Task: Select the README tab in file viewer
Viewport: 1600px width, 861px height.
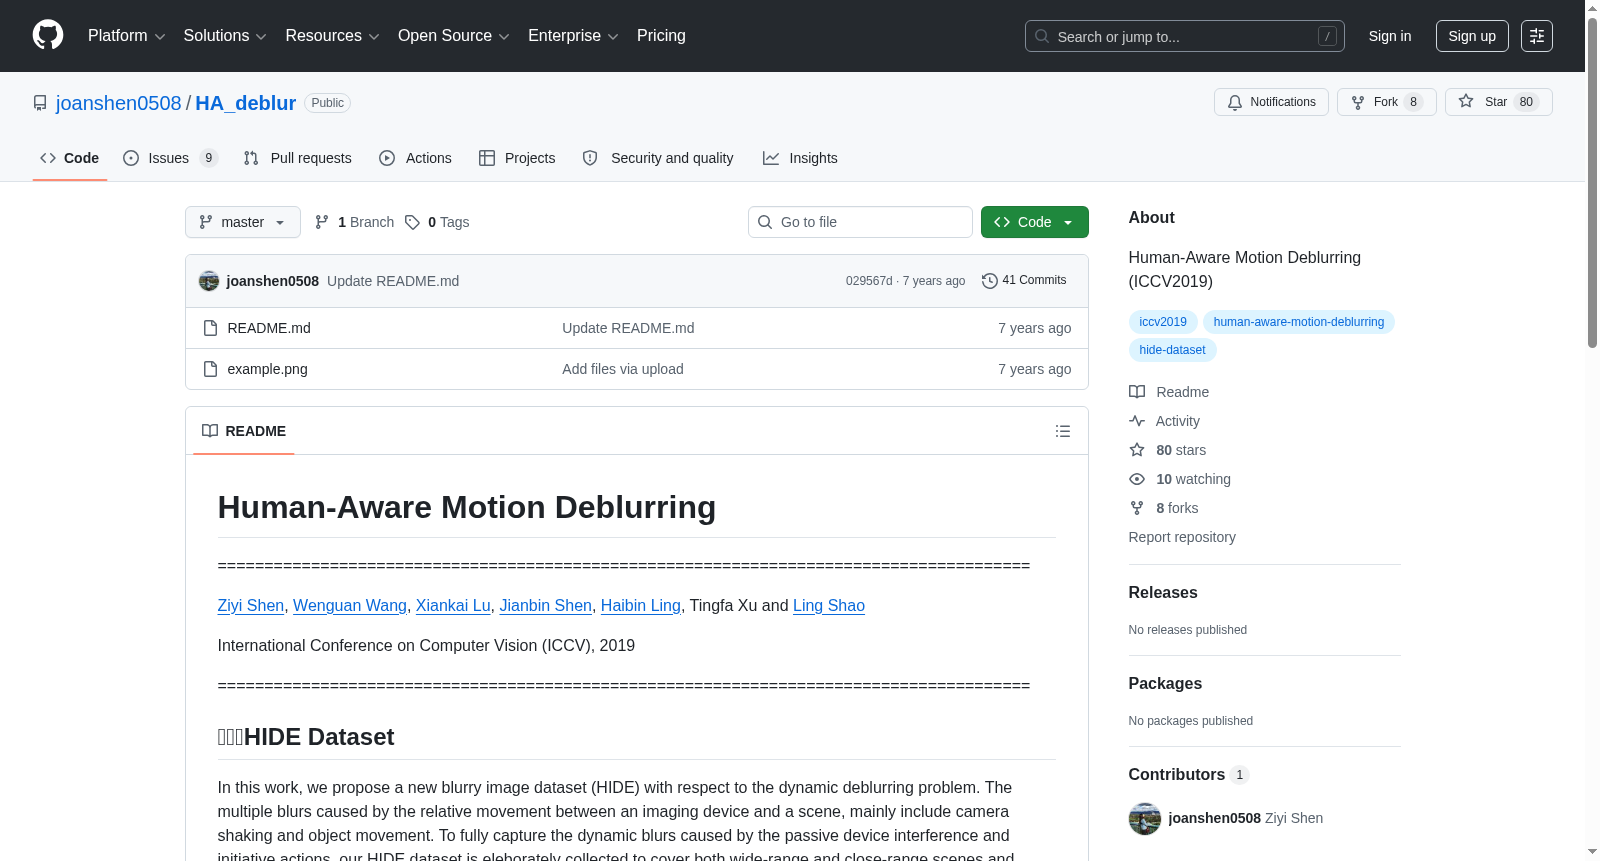Action: coord(244,431)
